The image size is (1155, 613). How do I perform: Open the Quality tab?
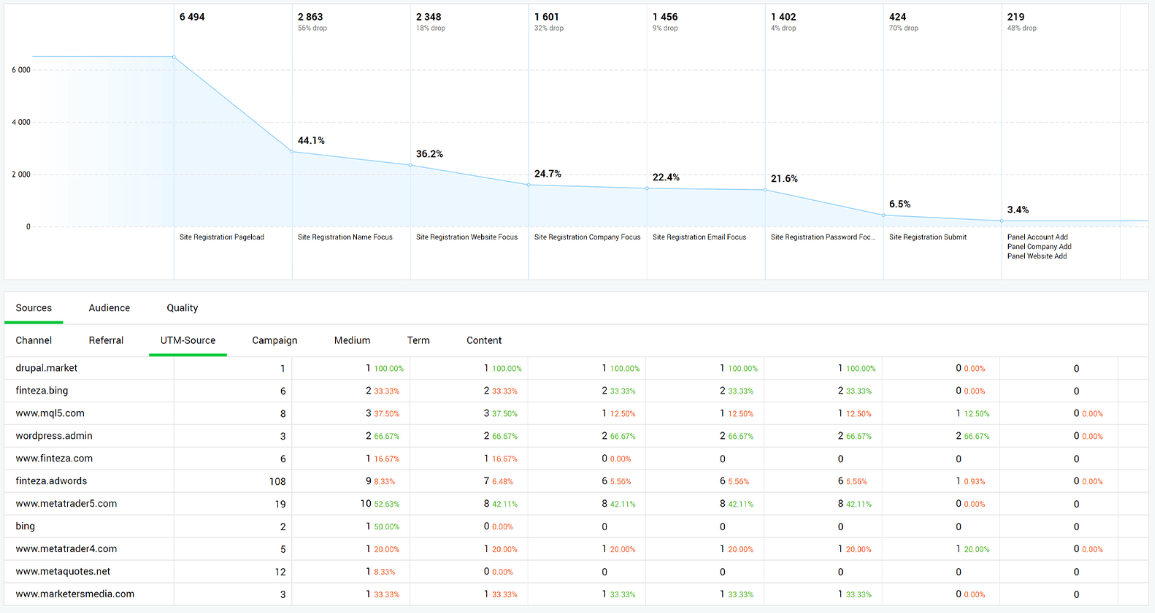[x=181, y=308]
